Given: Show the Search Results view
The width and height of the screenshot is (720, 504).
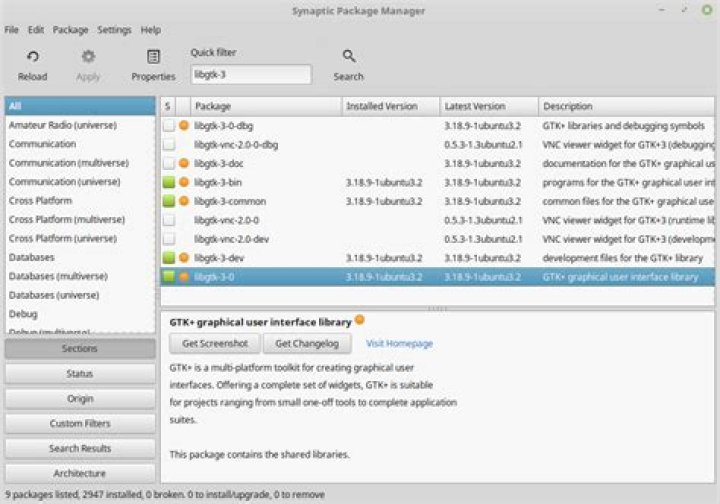Looking at the screenshot, I should click(x=80, y=448).
